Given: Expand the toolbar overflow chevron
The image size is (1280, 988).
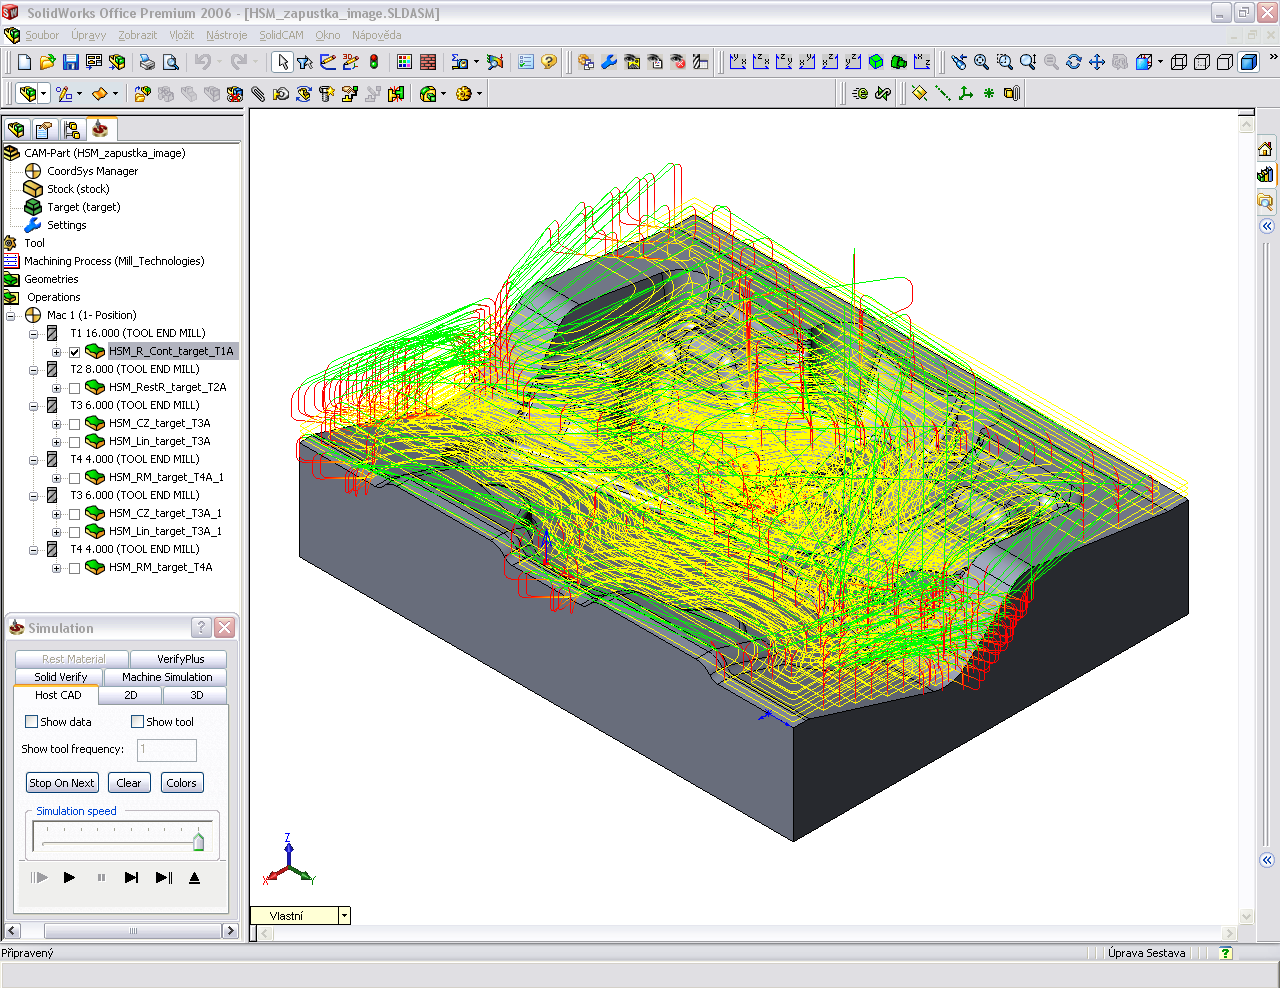Looking at the screenshot, I should tap(1272, 58).
